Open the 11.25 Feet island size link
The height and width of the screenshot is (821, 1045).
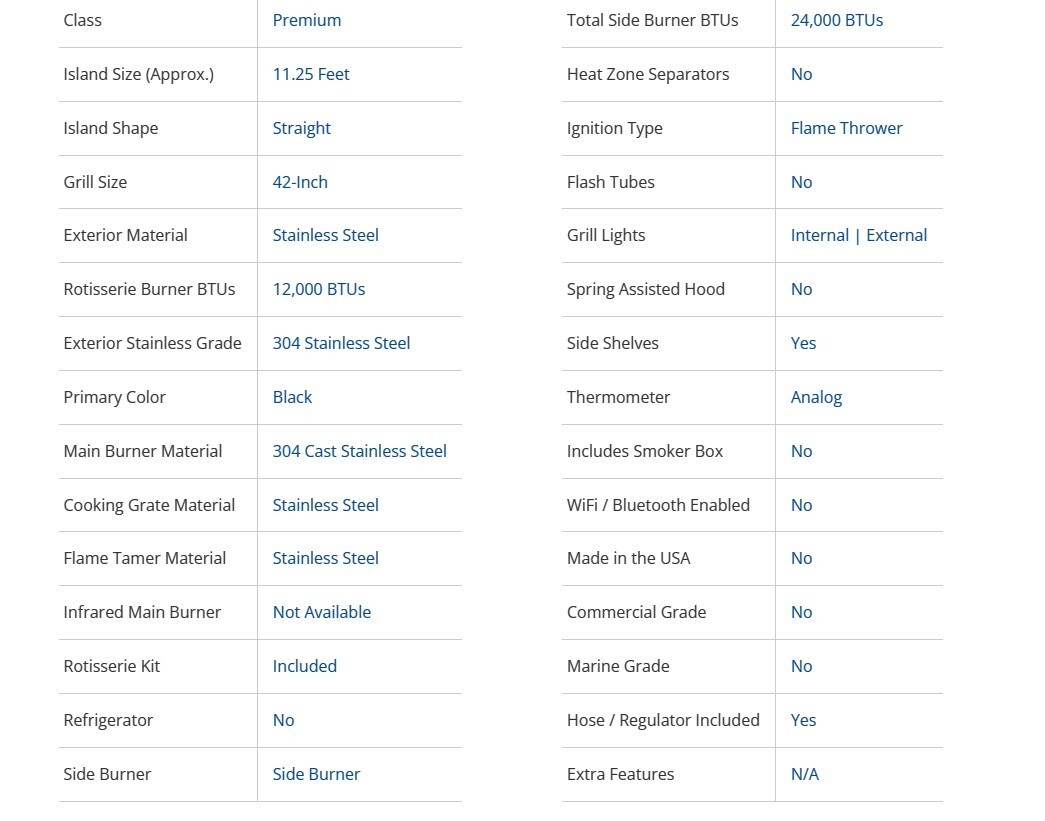(311, 74)
